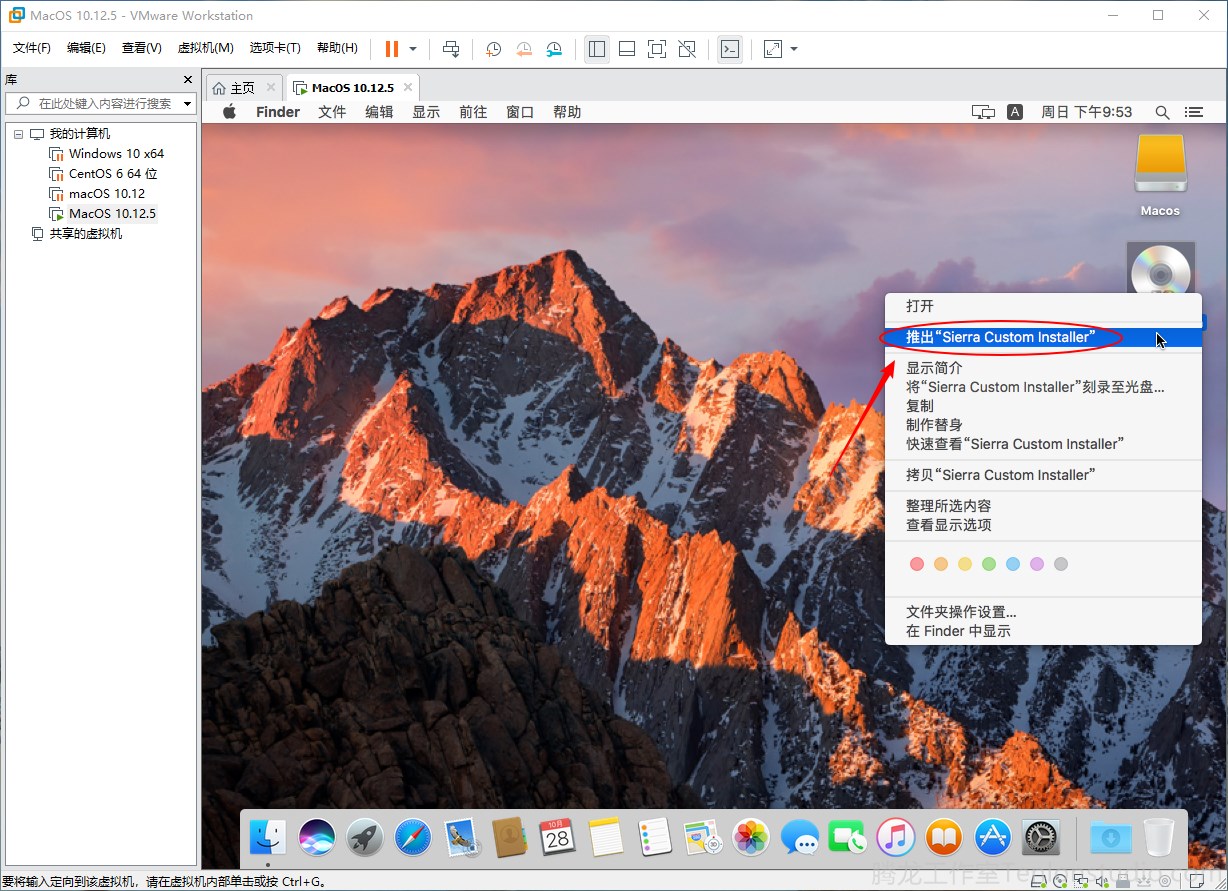Screen dimensions: 1228x891
Task: Click the Spotlight search icon
Action: (x=1162, y=112)
